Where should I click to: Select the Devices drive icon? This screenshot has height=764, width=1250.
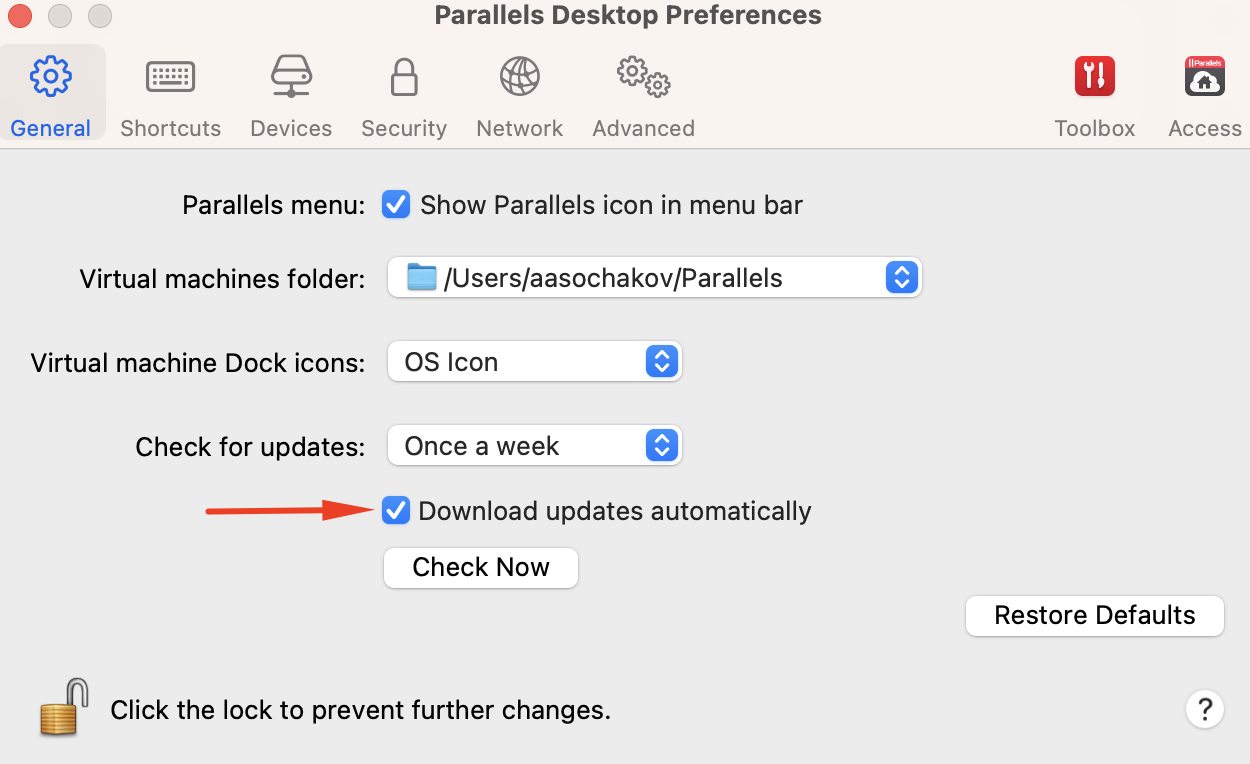[291, 77]
